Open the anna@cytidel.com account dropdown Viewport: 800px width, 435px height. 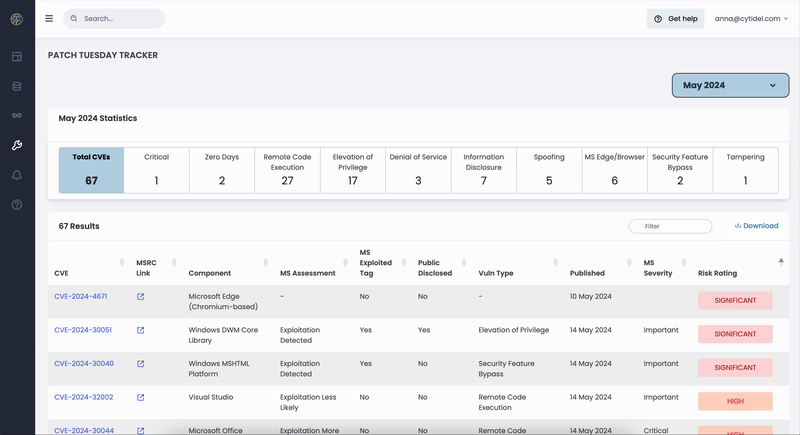pos(751,18)
